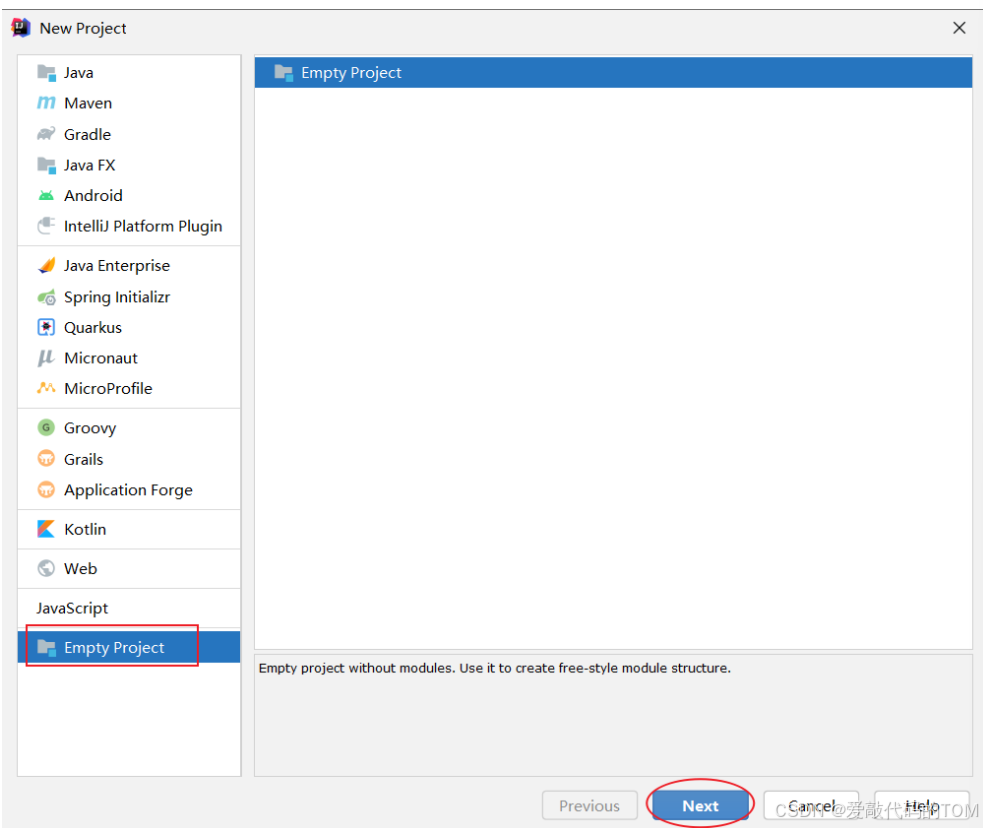Image resolution: width=983 pixels, height=828 pixels.
Task: Choose the Groovy project type
Action: (90, 428)
